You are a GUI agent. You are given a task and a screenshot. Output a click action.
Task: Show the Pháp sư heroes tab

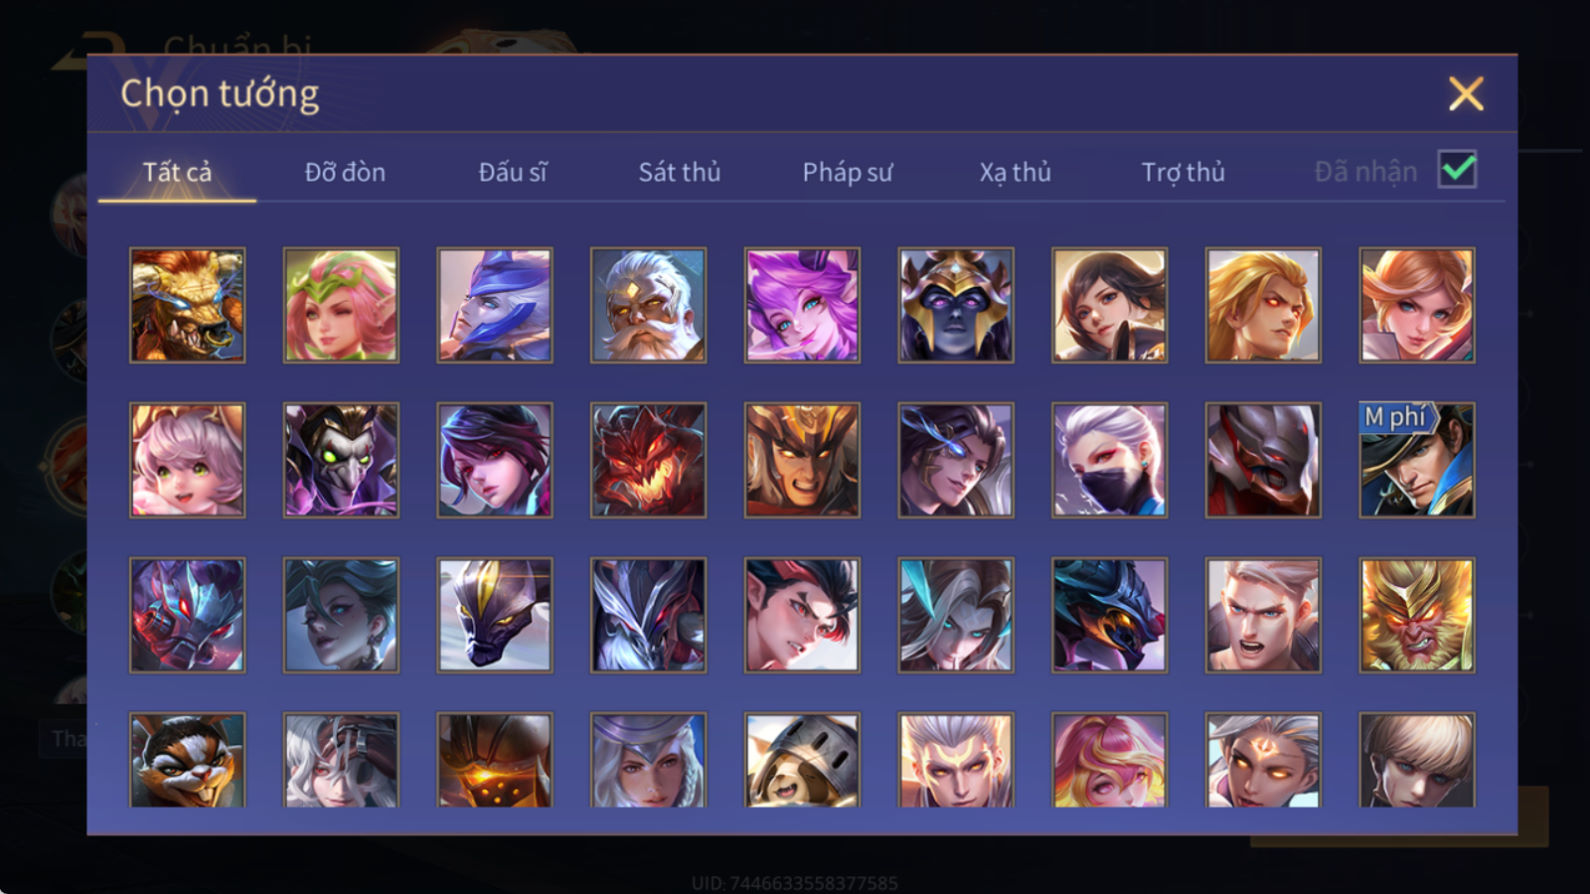(x=847, y=172)
